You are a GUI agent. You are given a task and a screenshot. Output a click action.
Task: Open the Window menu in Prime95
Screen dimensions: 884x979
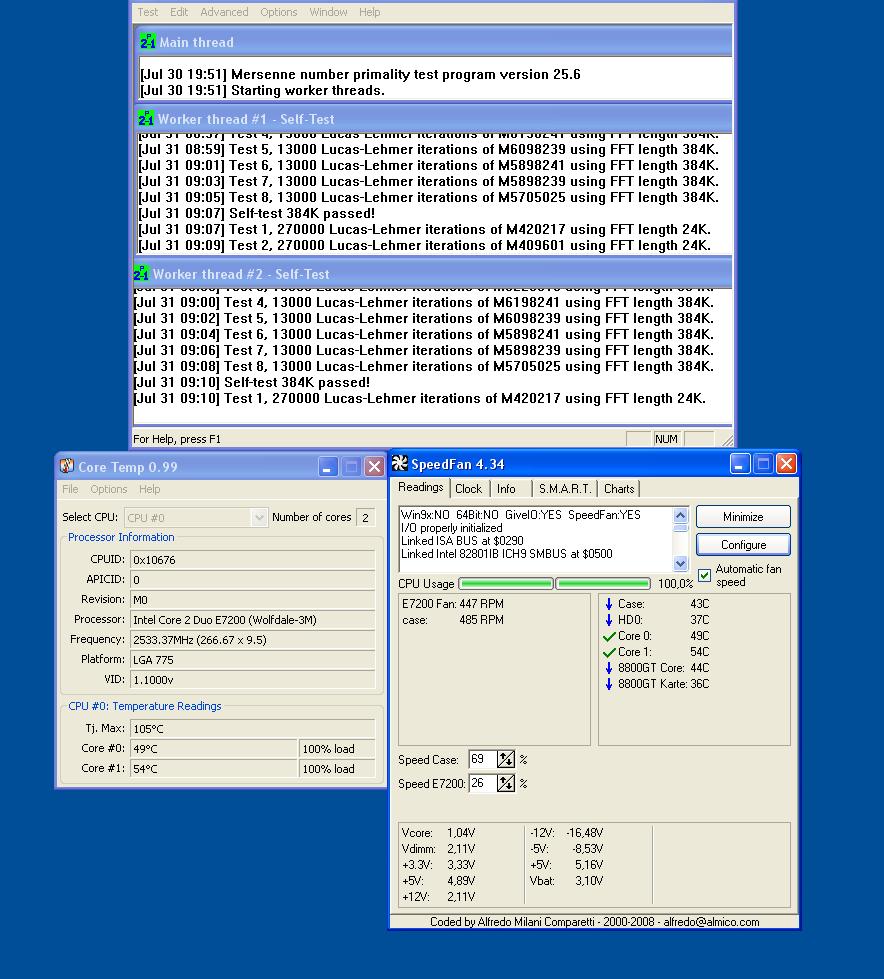pyautogui.click(x=328, y=12)
